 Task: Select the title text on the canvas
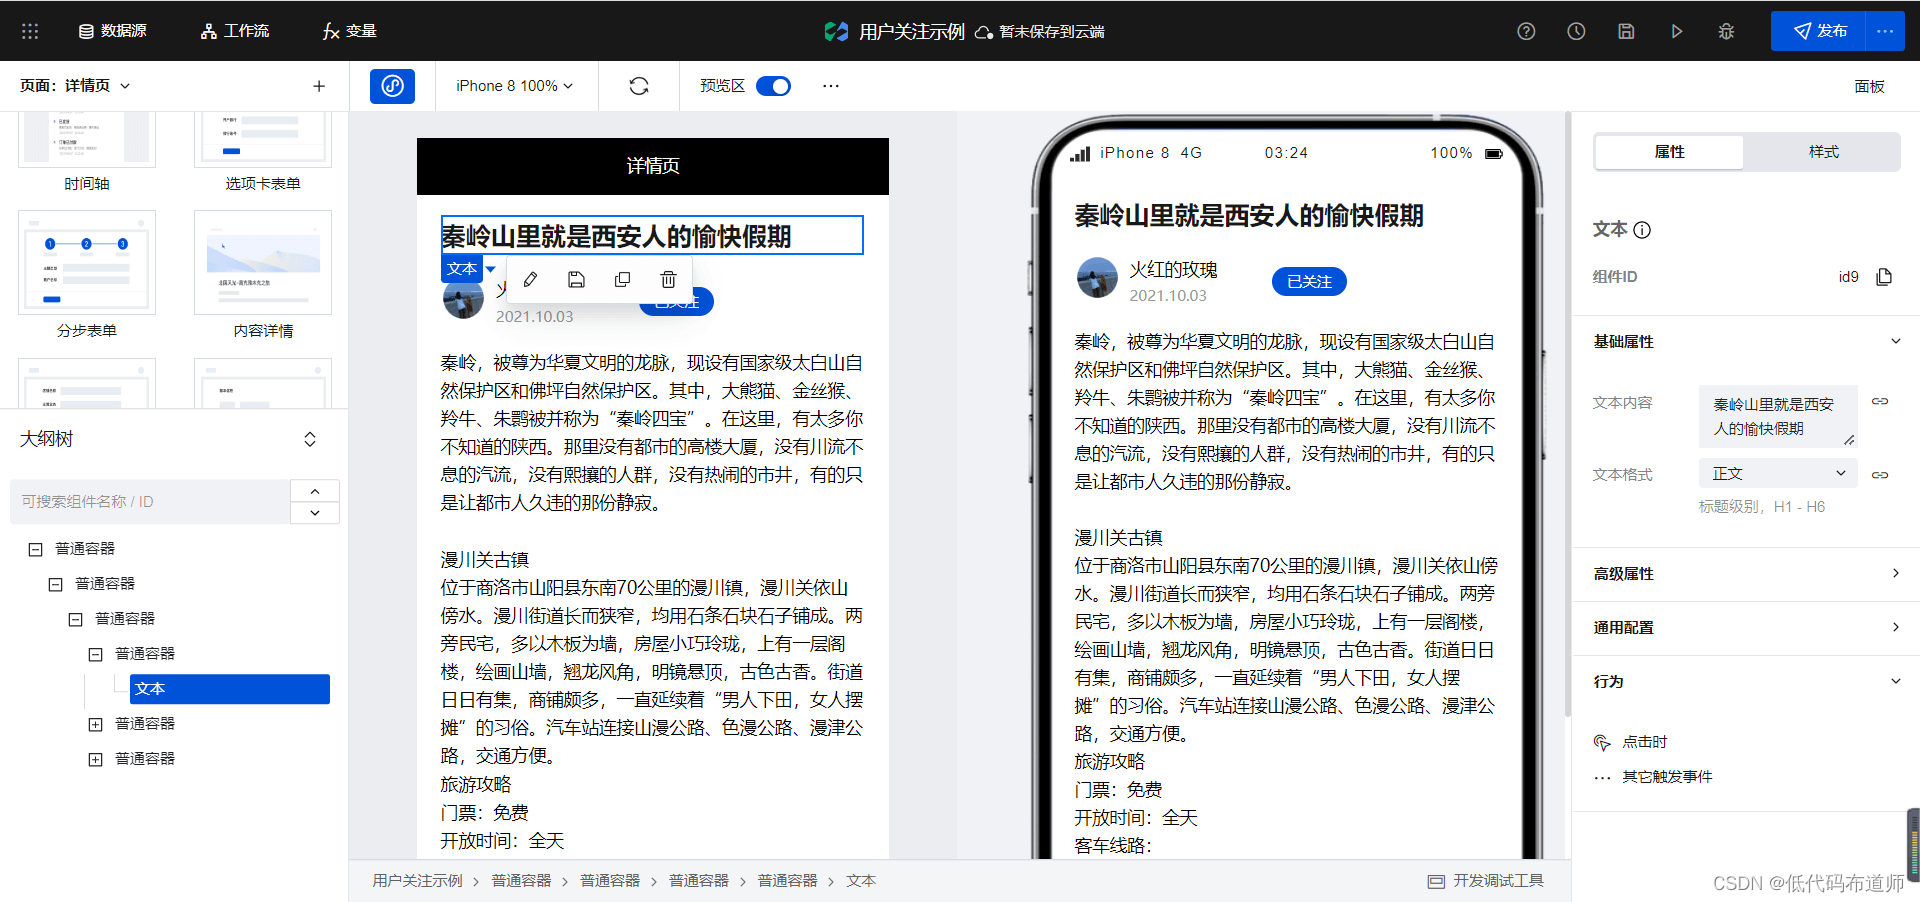click(652, 236)
